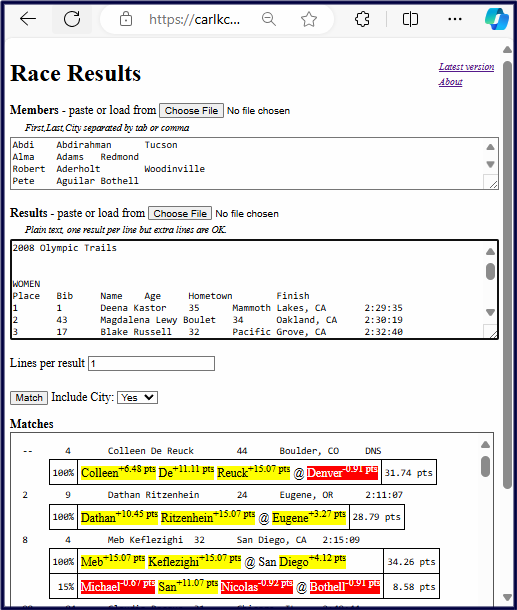Open the zoom magnifier in the address bar
The width and height of the screenshot is (517, 610).
point(269,19)
